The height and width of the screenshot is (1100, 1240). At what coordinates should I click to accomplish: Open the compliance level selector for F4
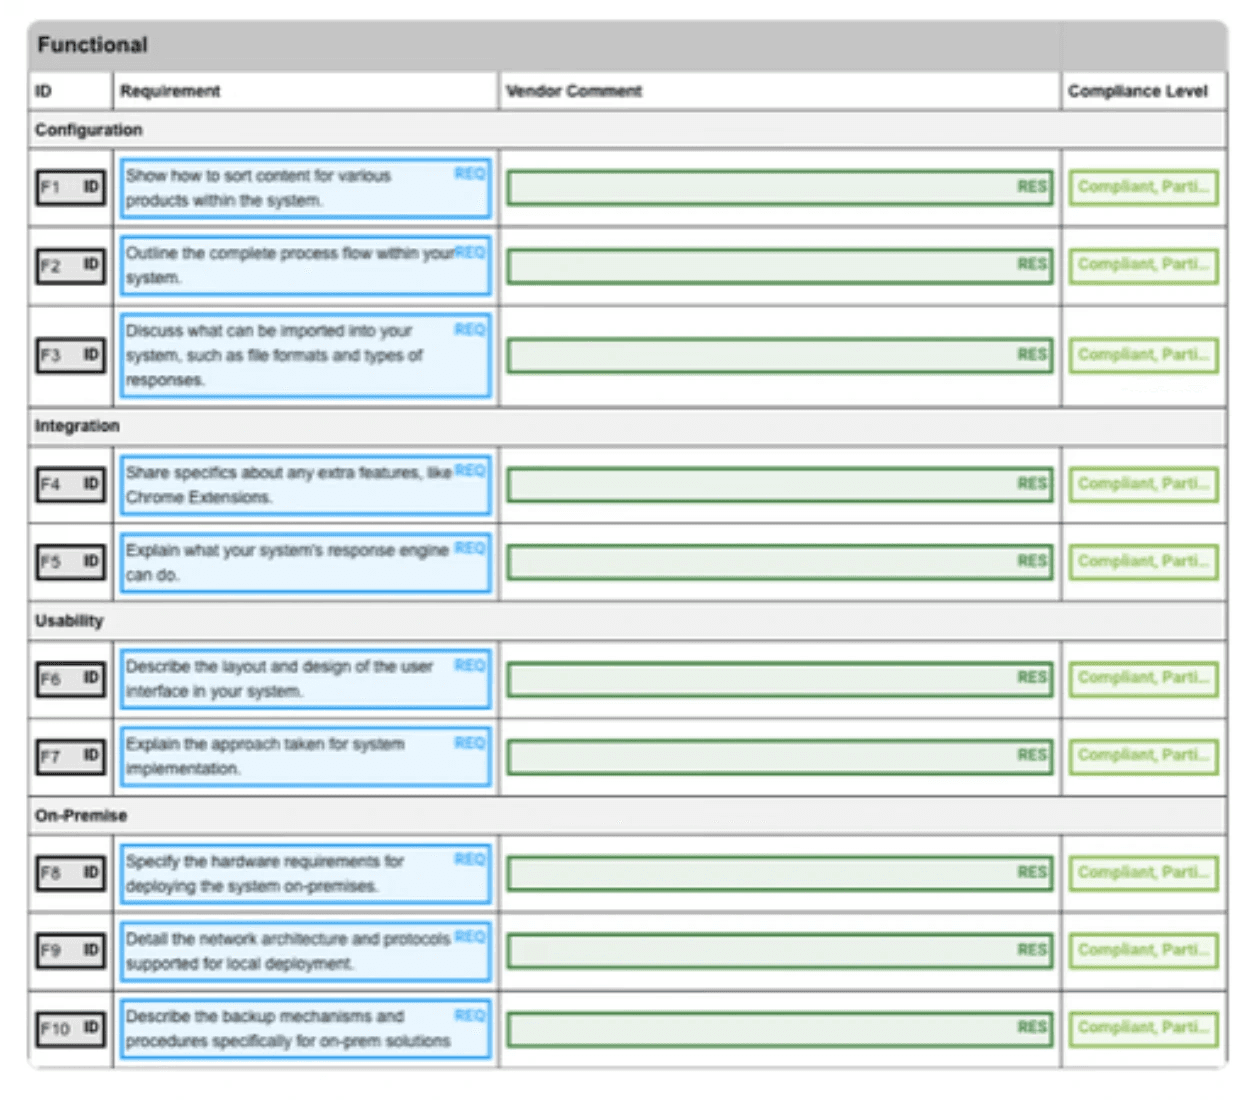coord(1143,484)
